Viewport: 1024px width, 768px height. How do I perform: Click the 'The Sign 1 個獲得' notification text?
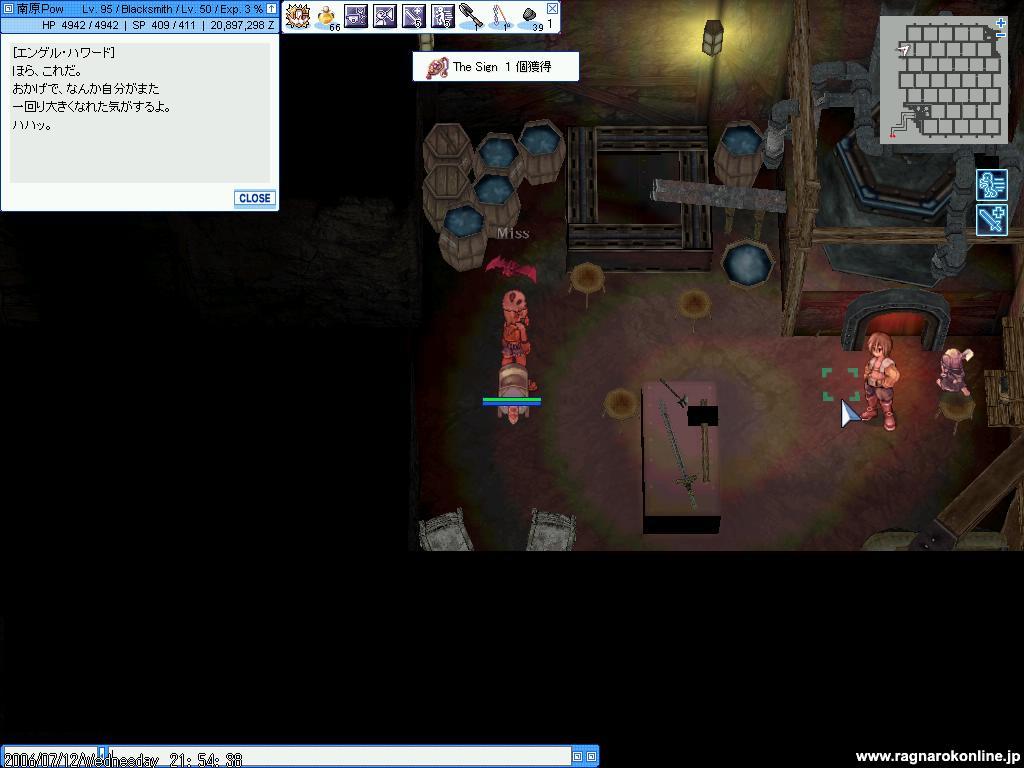coord(502,67)
